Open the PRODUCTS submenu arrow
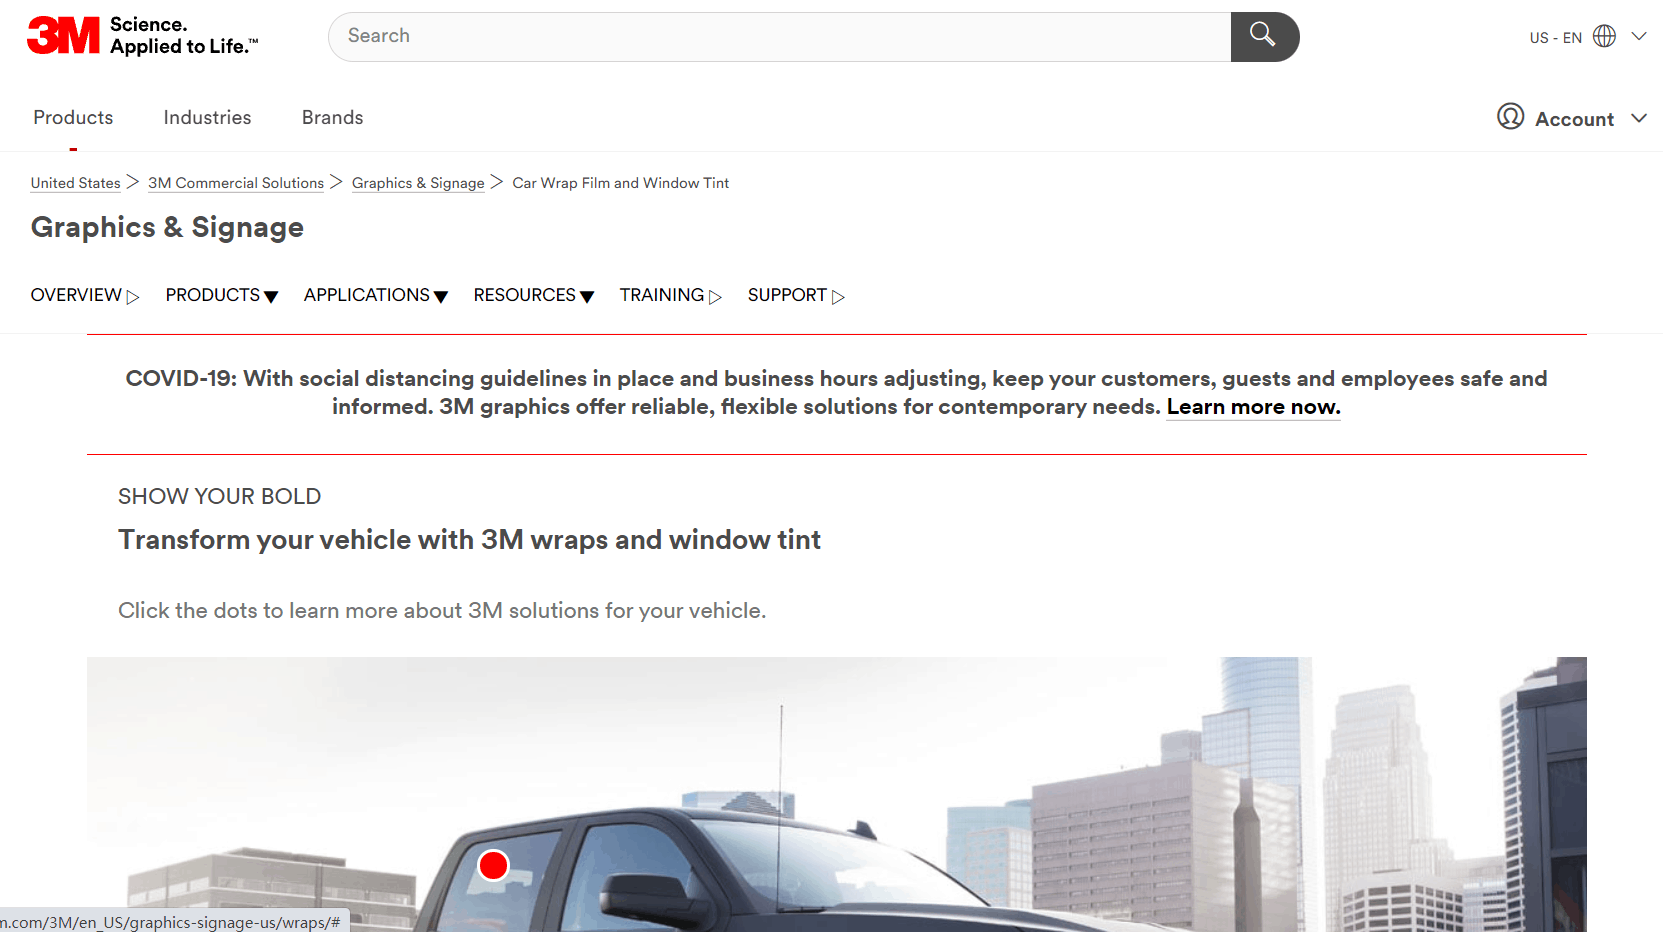 [271, 297]
